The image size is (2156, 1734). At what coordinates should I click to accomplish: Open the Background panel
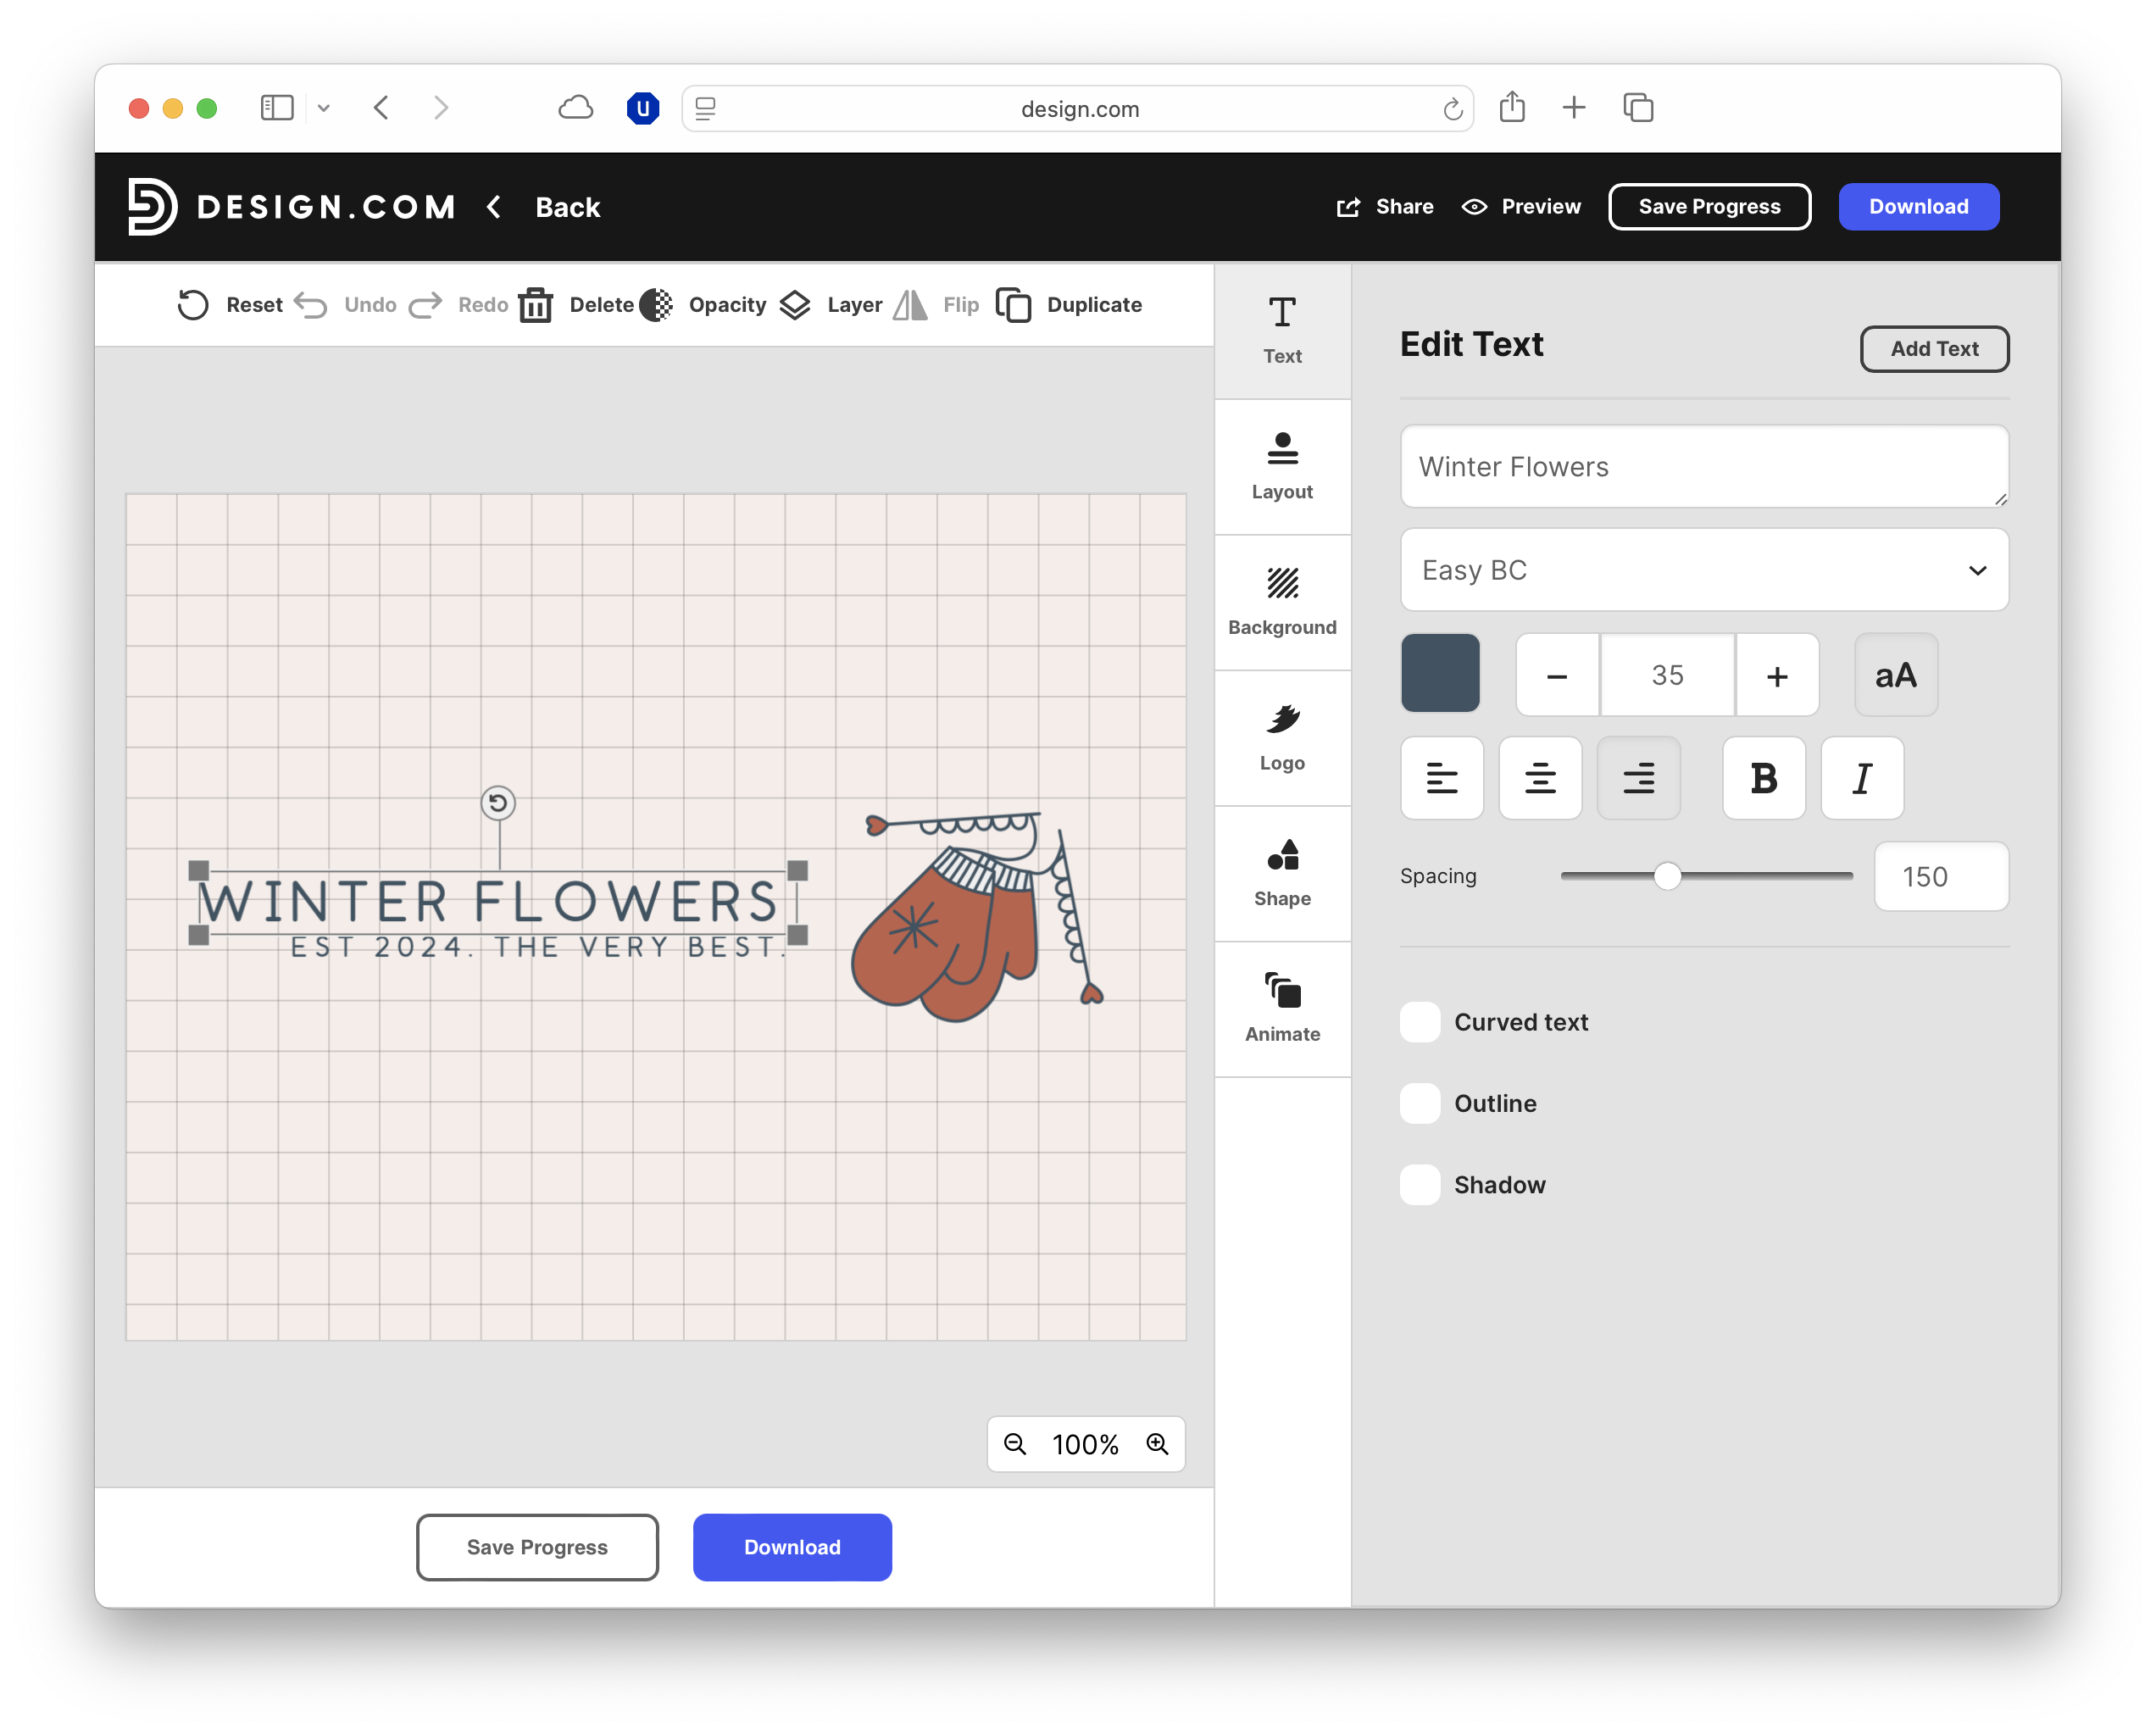[x=1282, y=602]
